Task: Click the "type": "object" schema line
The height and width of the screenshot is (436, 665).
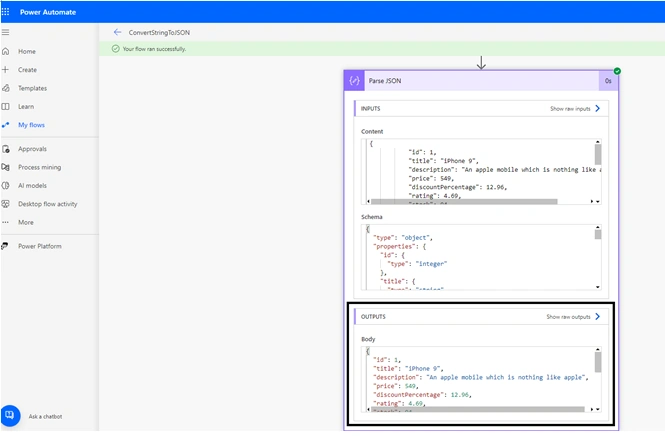Action: pyautogui.click(x=403, y=238)
